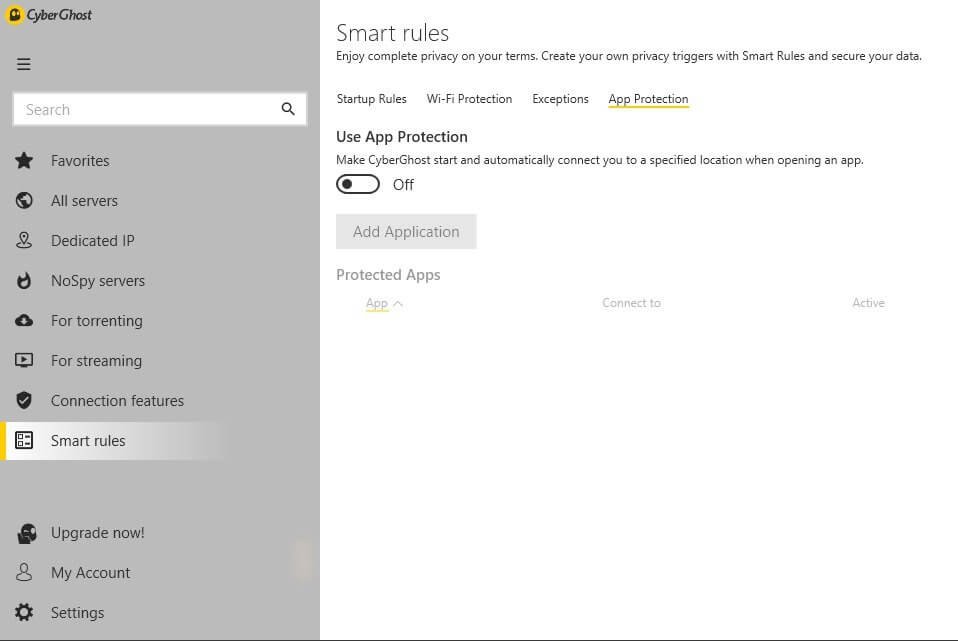Image resolution: width=958 pixels, height=641 pixels.
Task: Open For streaming servers
Action: [x=97, y=361]
